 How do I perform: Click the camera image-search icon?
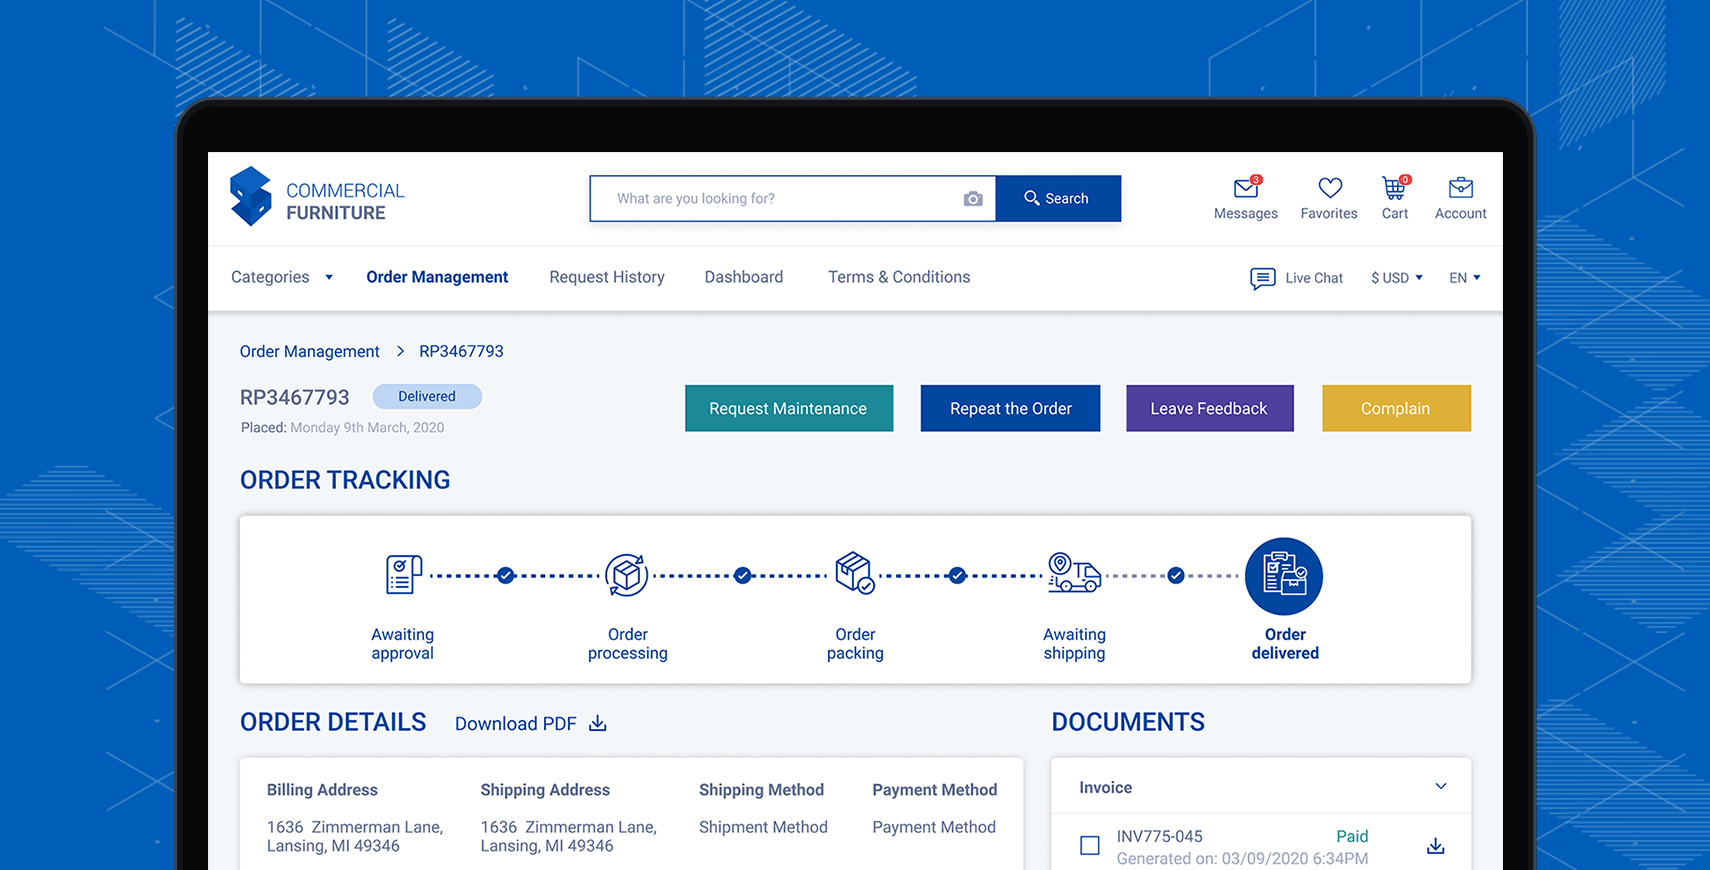point(972,199)
